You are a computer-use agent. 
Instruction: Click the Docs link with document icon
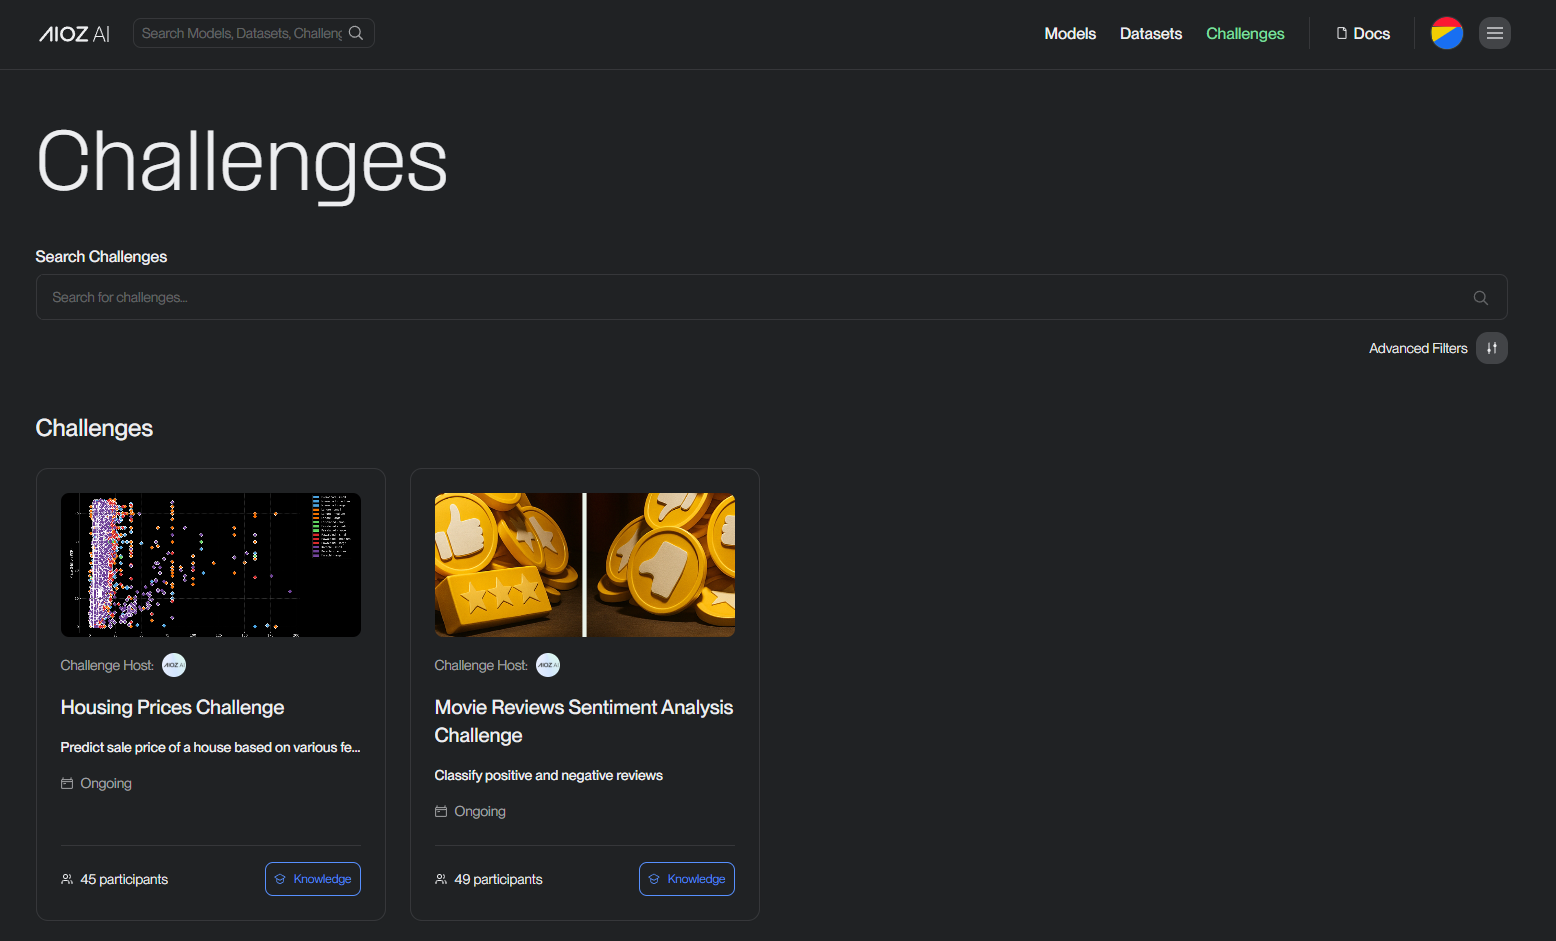[1363, 34]
